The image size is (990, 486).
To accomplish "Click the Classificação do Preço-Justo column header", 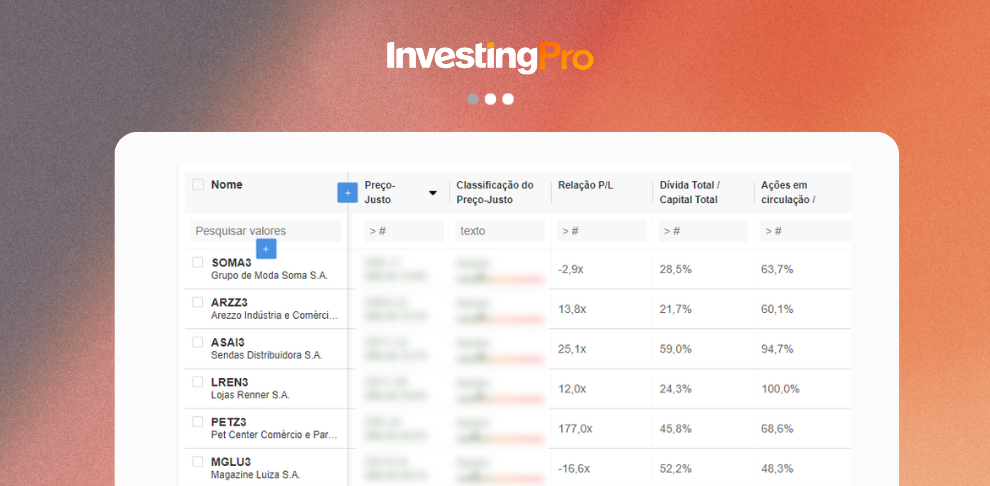I will (494, 193).
